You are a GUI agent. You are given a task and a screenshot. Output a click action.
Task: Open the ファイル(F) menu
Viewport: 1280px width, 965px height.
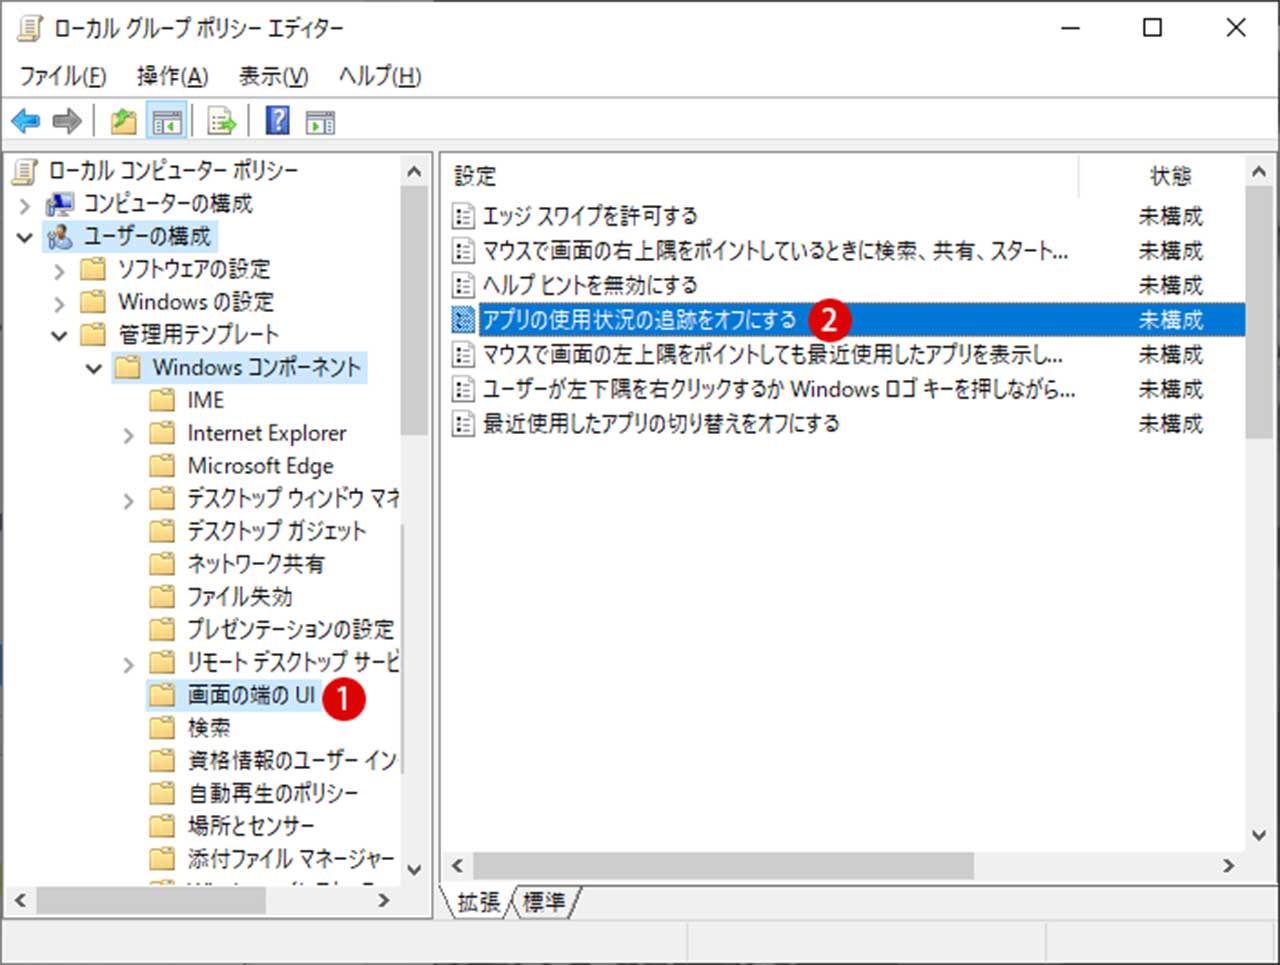[x=63, y=76]
